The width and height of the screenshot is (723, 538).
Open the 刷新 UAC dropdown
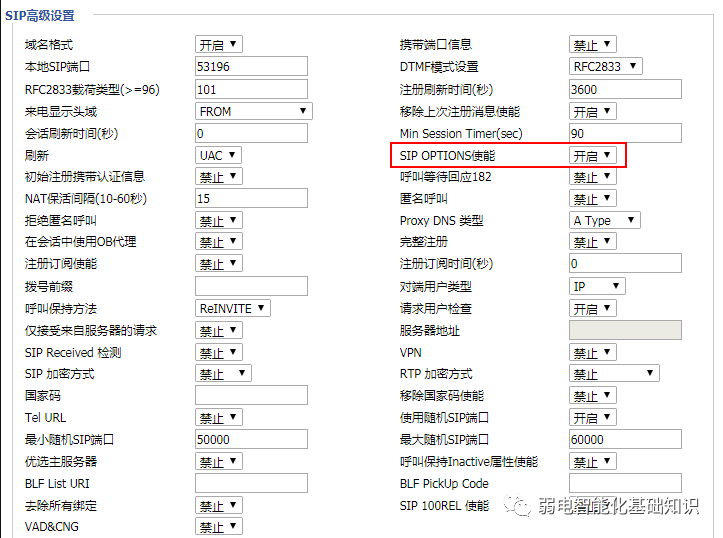[x=218, y=155]
